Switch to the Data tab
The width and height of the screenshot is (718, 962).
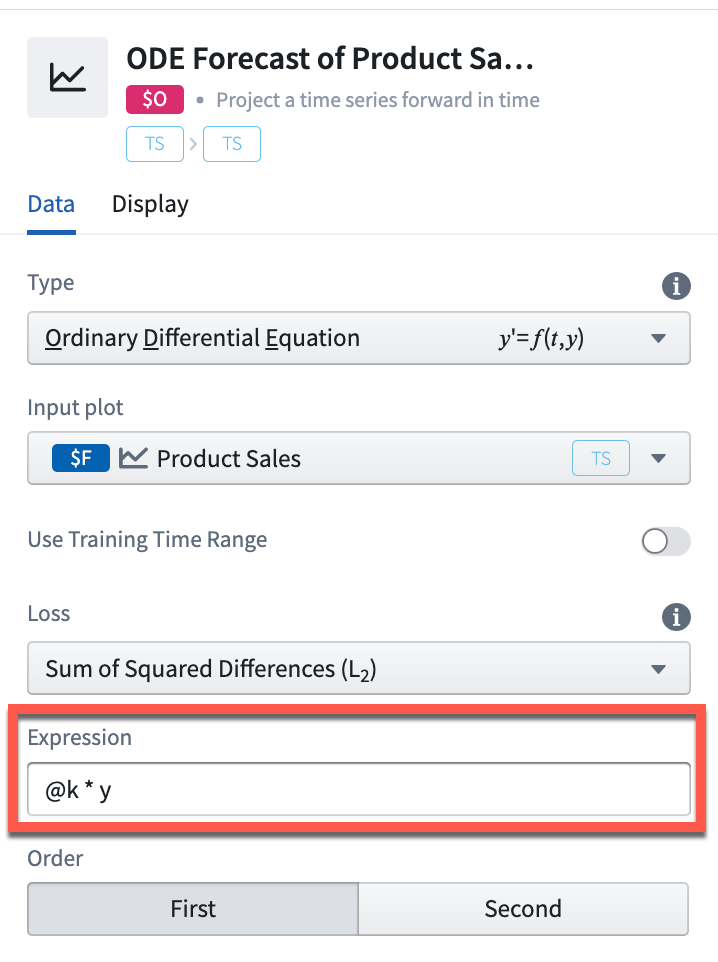click(52, 204)
